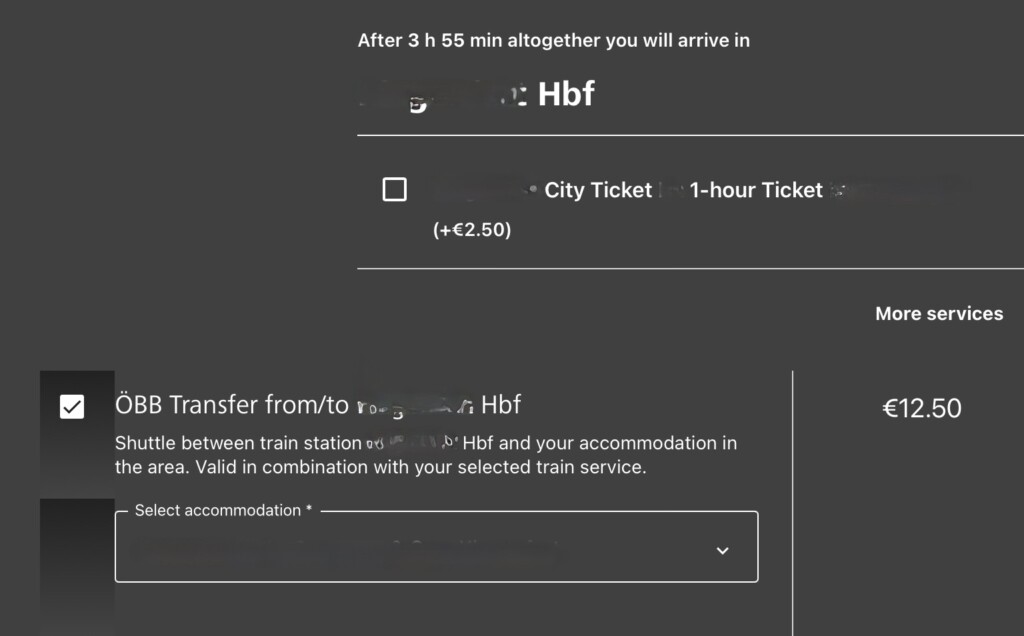Click the empty City Ticket checkbox square
This screenshot has width=1024, height=636.
pos(394,189)
